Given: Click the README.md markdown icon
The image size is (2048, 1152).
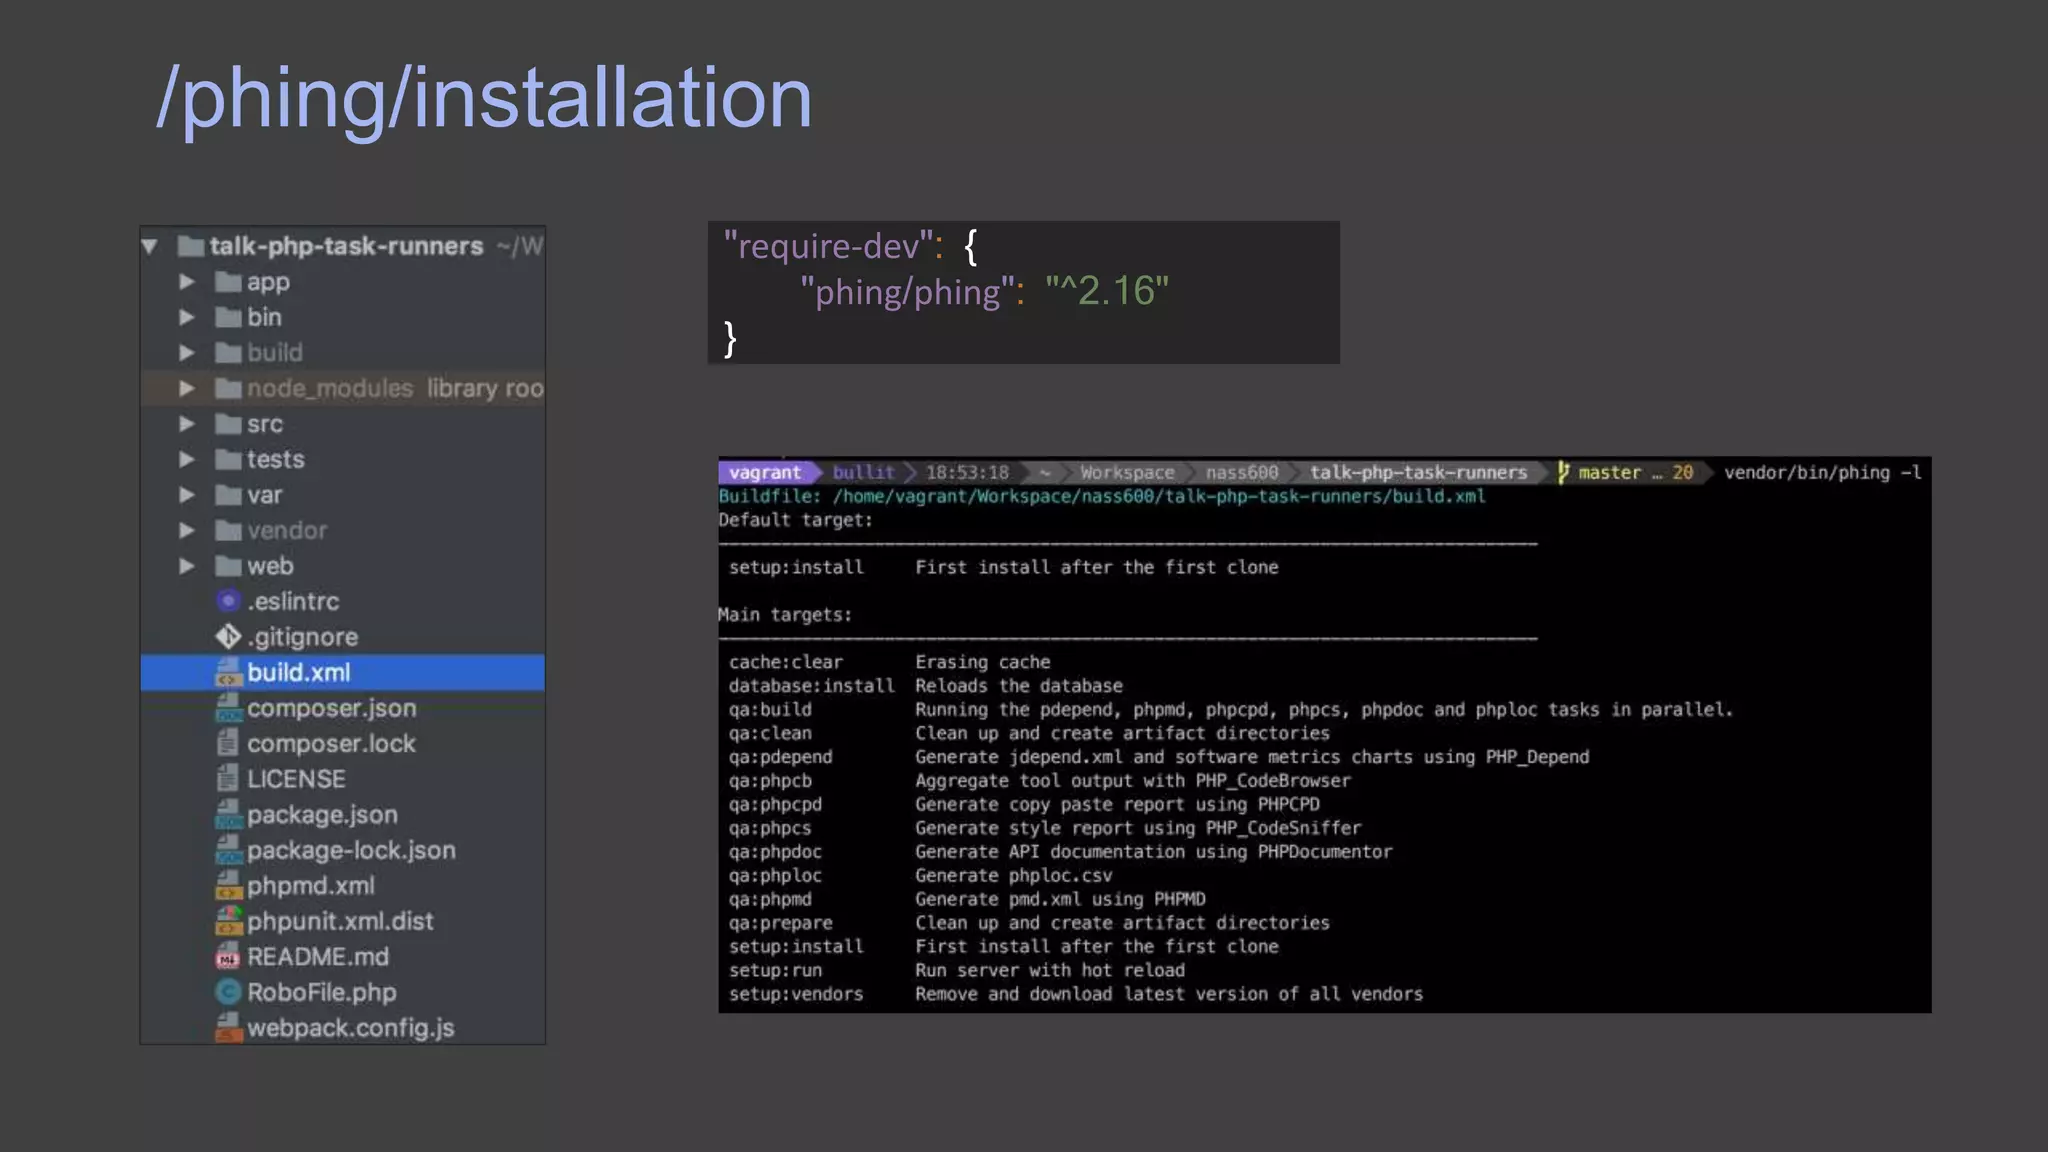Looking at the screenshot, I should (x=228, y=957).
